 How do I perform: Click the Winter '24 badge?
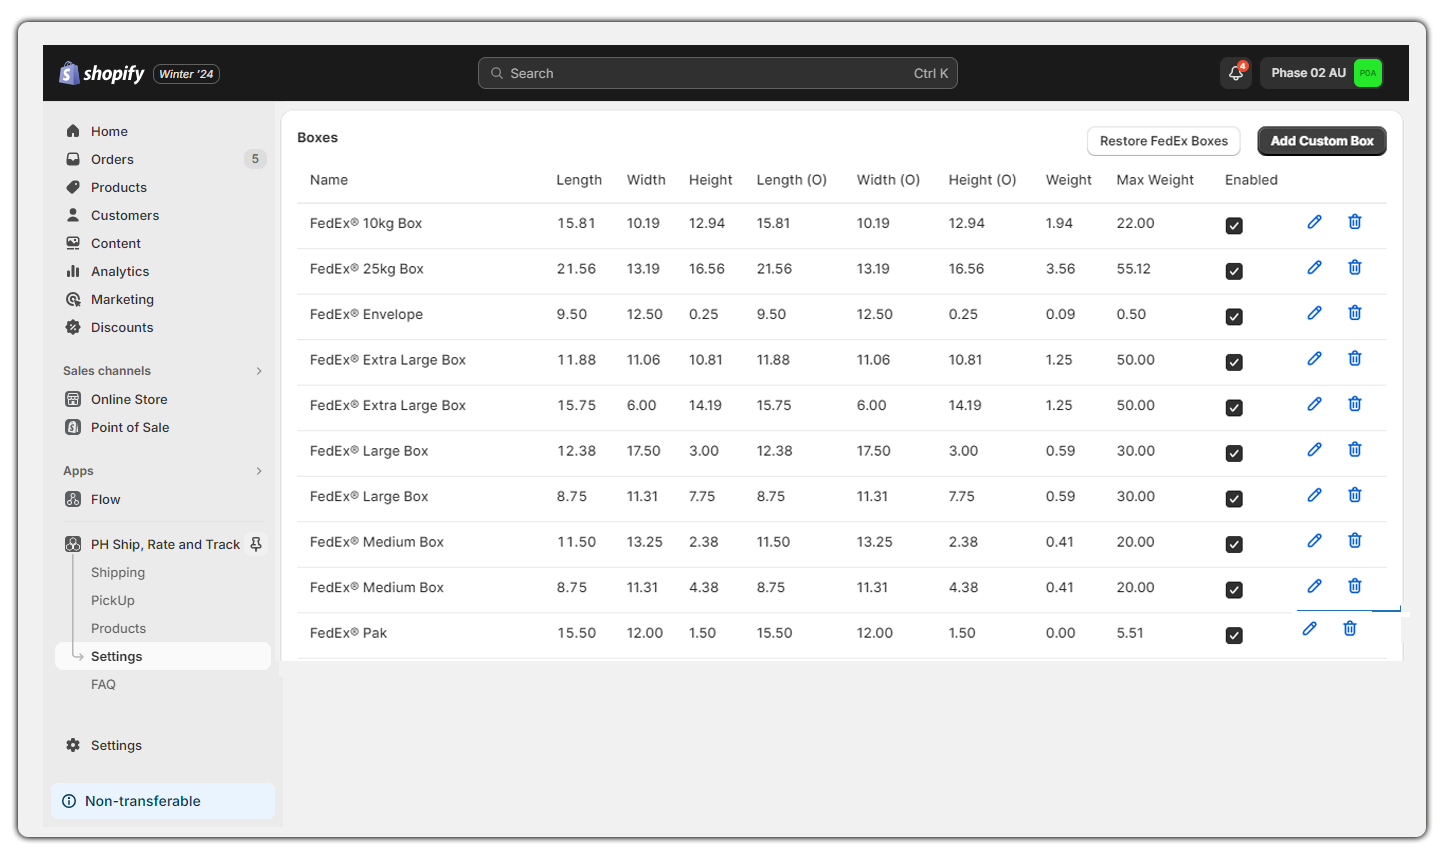[x=186, y=74]
